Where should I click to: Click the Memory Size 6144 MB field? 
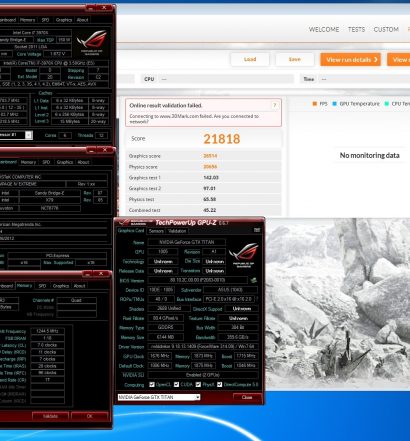[x=165, y=337]
